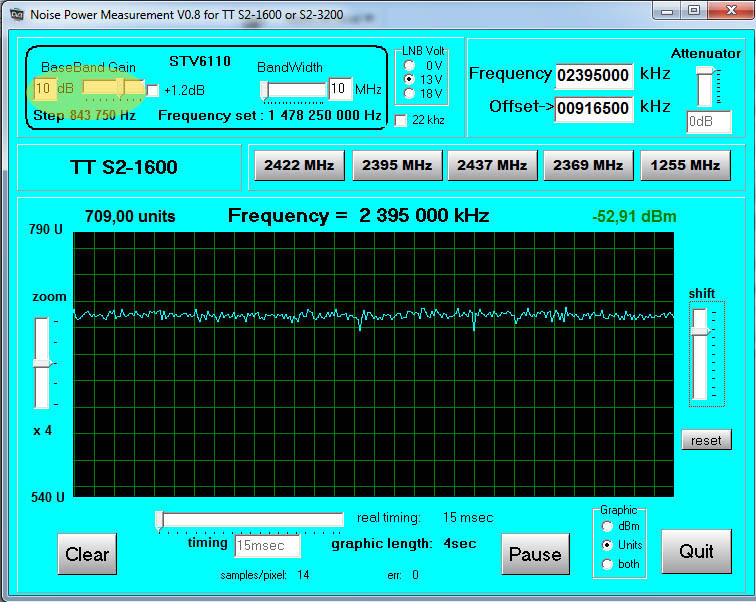Viewport: 756px width, 602px height.
Task: Click the x 4 zoom factor label
Action: click(x=42, y=430)
